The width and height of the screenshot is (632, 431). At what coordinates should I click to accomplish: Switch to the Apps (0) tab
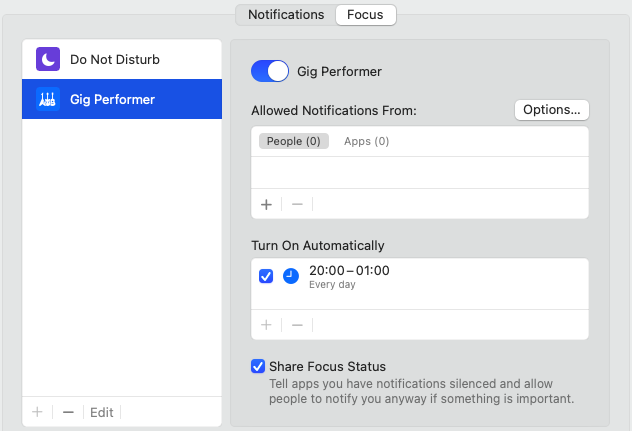366,141
